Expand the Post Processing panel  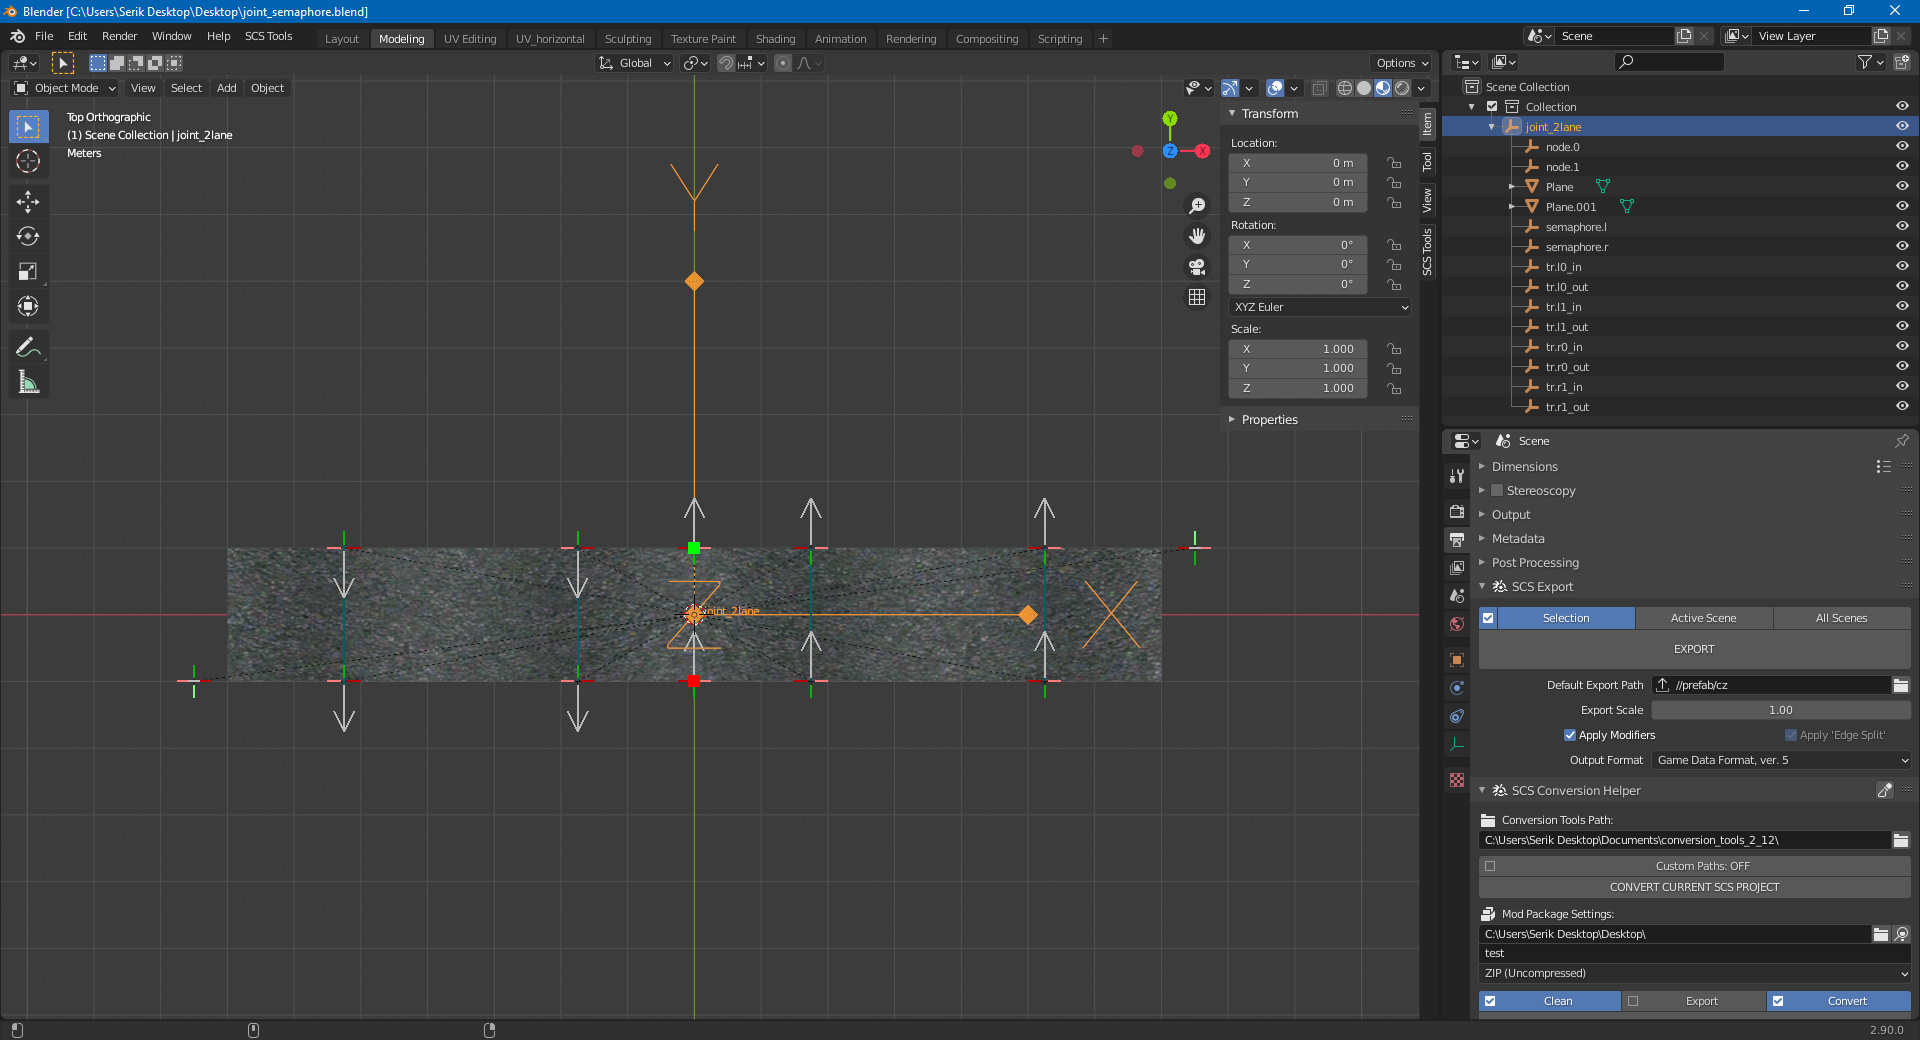tap(1535, 563)
